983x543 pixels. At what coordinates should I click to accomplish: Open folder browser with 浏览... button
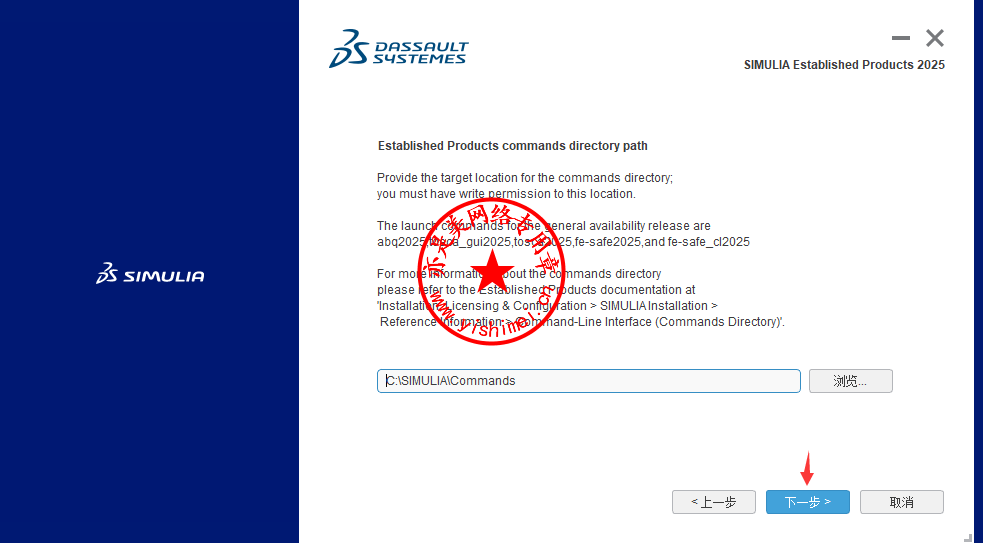point(850,381)
